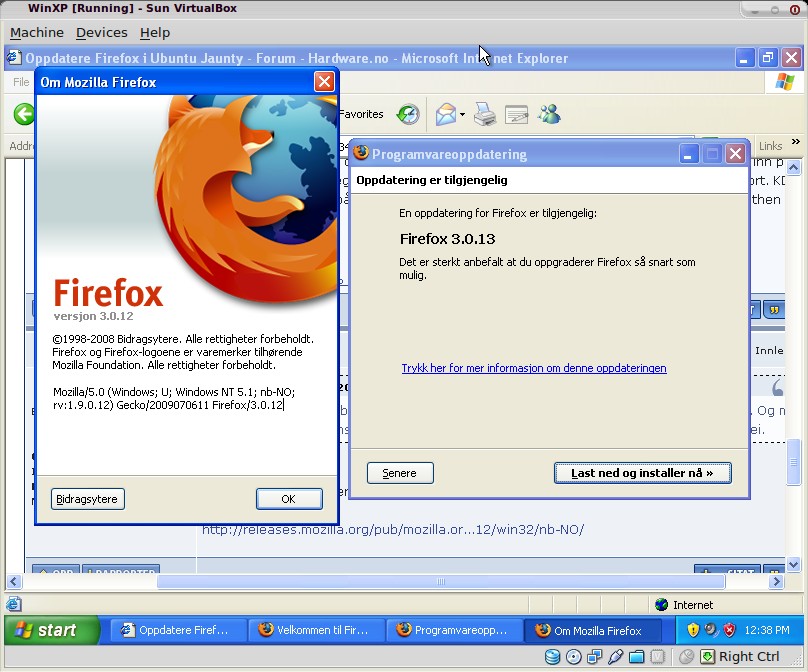
Task: Switch to Programvareopp… taskbar item
Action: click(453, 630)
